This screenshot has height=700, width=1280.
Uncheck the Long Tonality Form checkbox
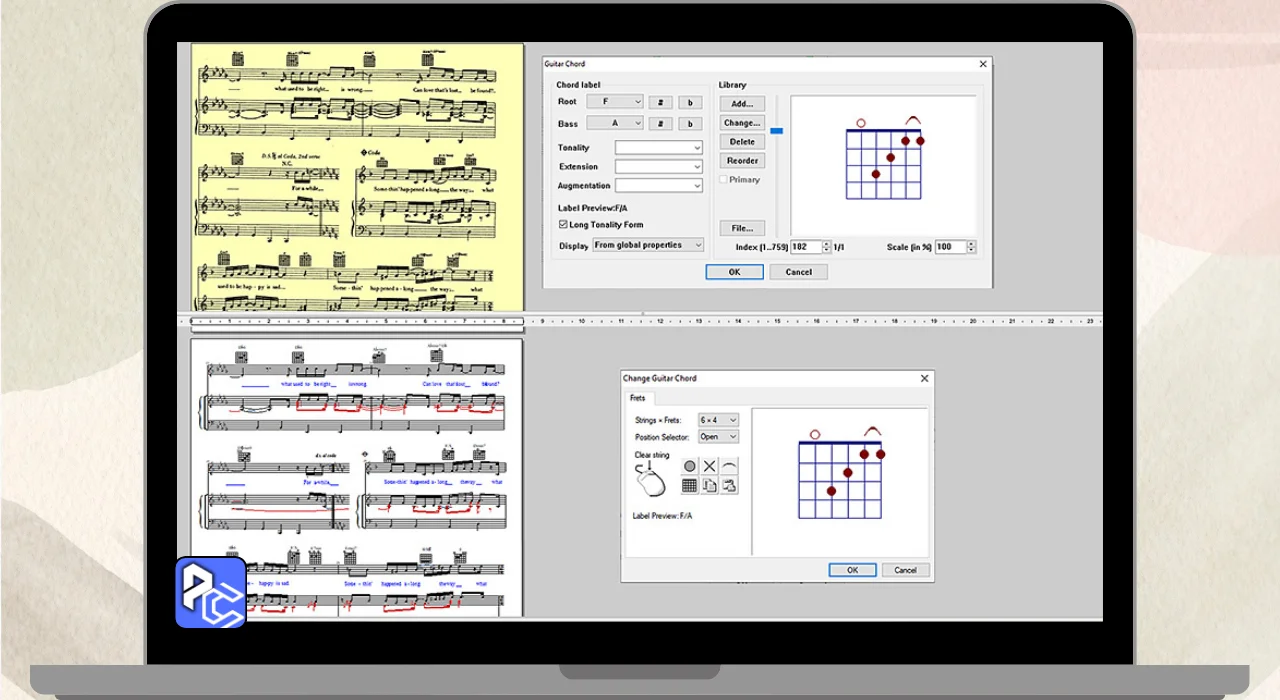point(563,225)
